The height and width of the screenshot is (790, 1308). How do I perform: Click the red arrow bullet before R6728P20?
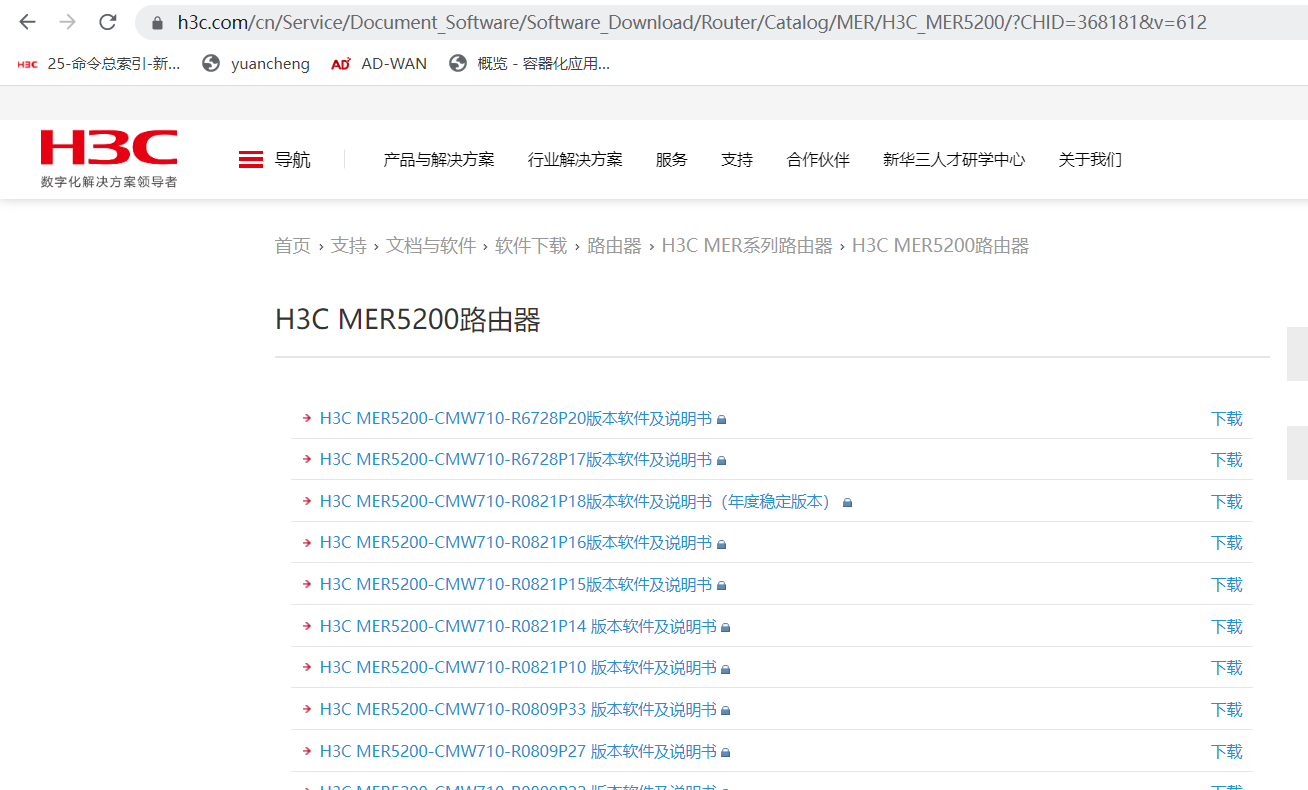[x=307, y=418]
